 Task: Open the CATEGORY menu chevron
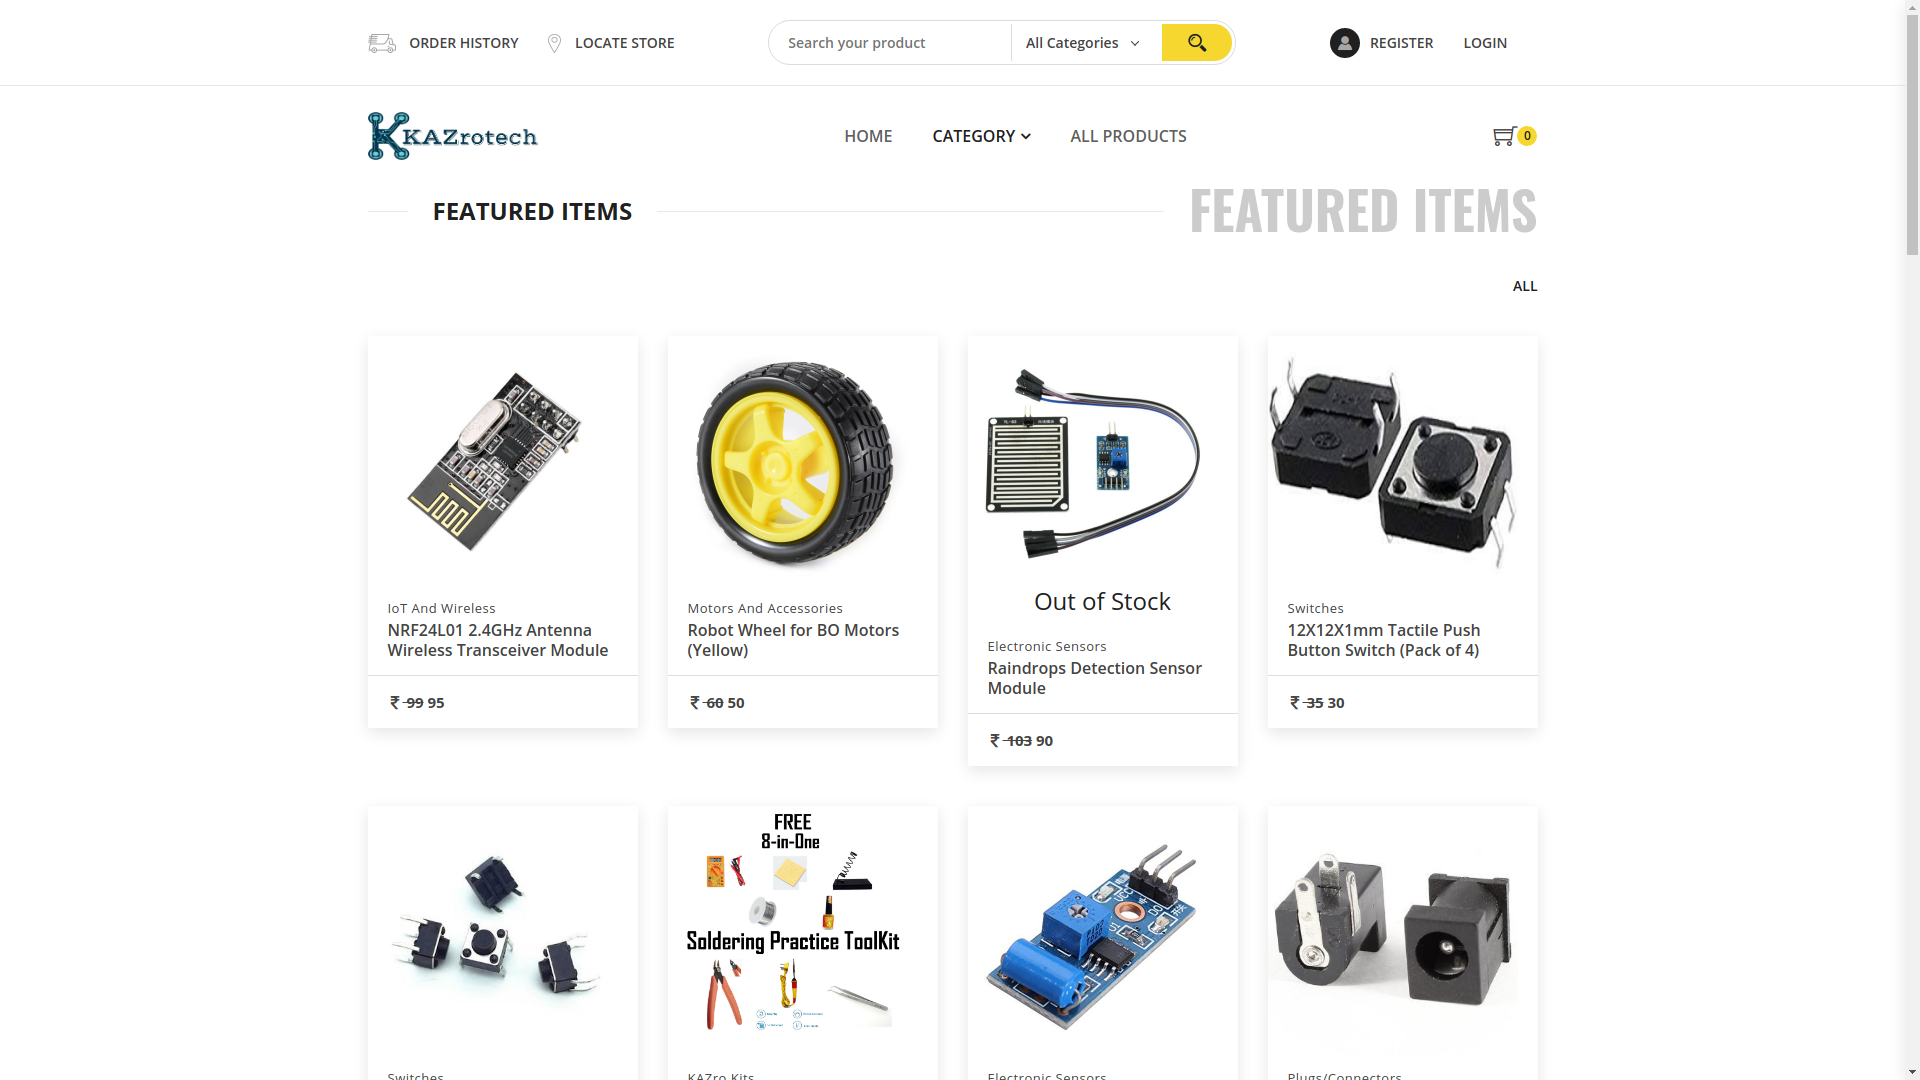pos(1025,137)
